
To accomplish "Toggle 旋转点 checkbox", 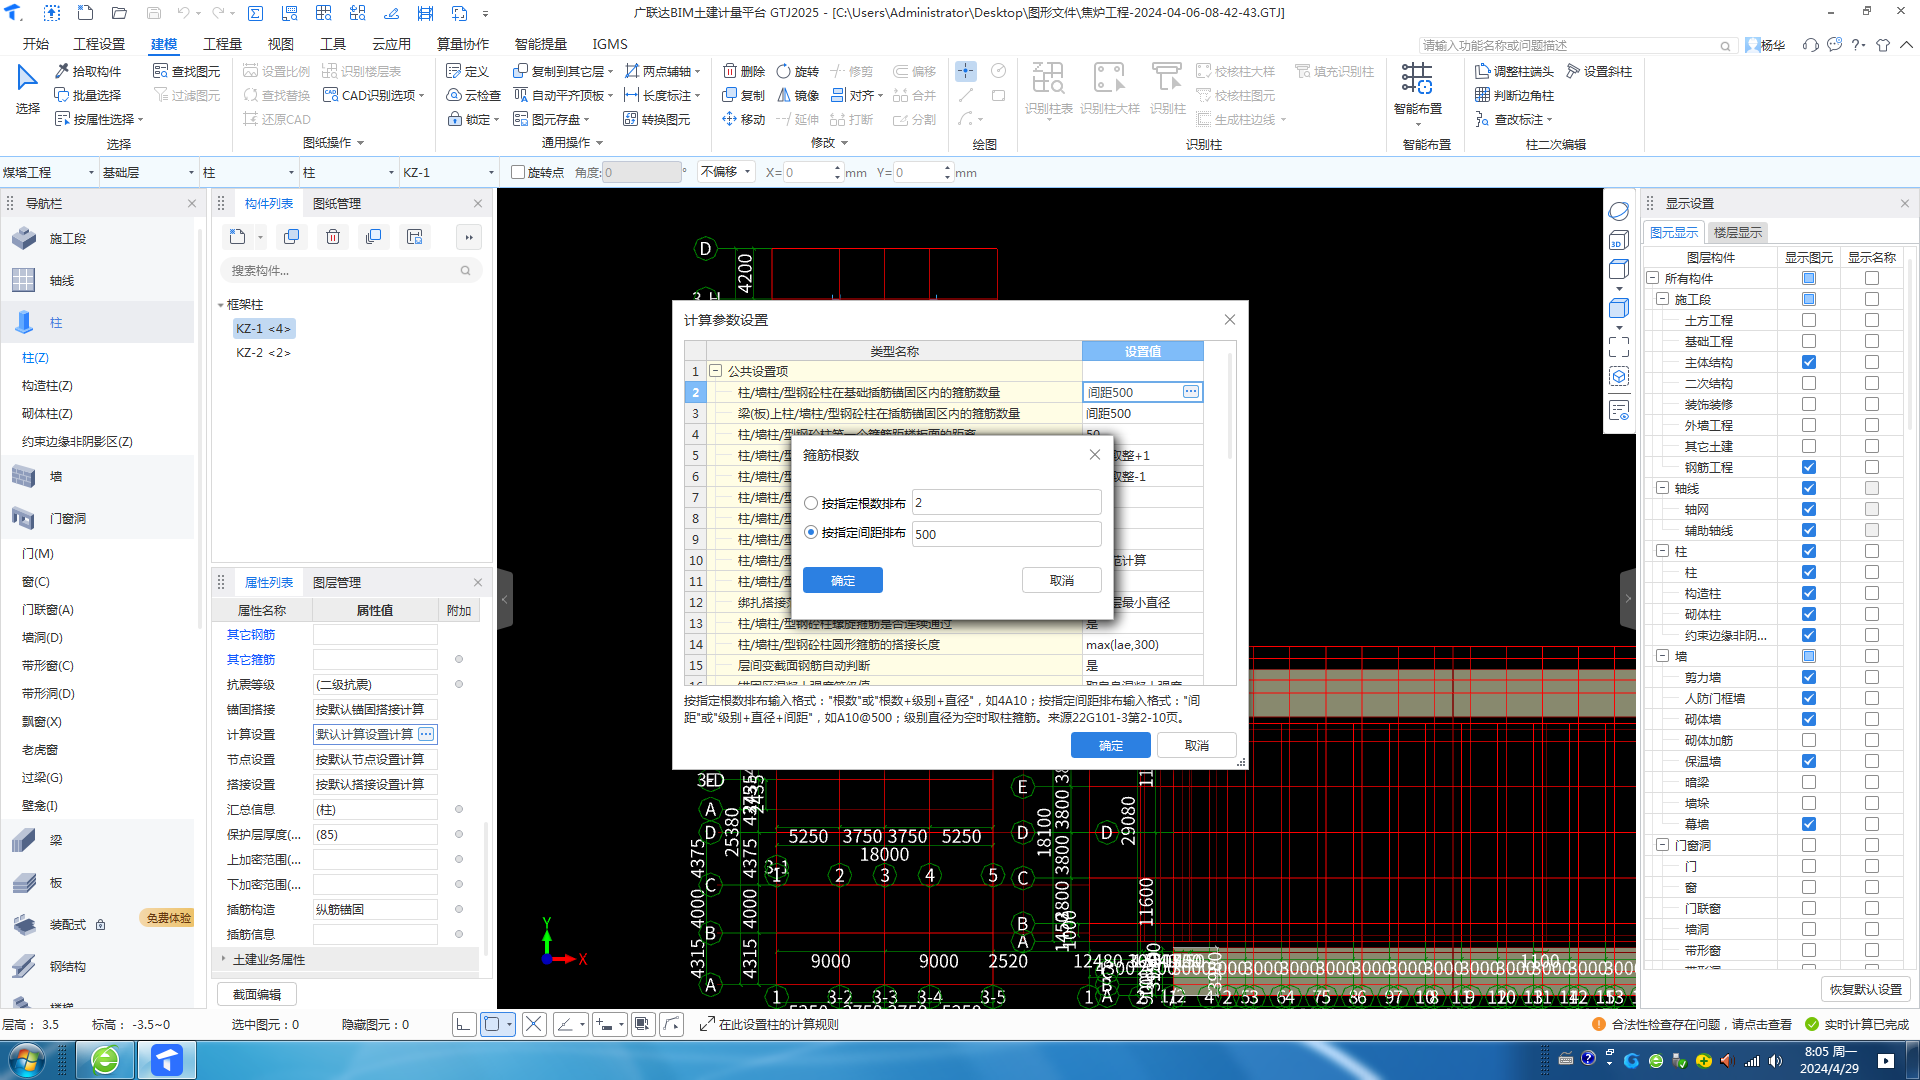I will (x=518, y=172).
